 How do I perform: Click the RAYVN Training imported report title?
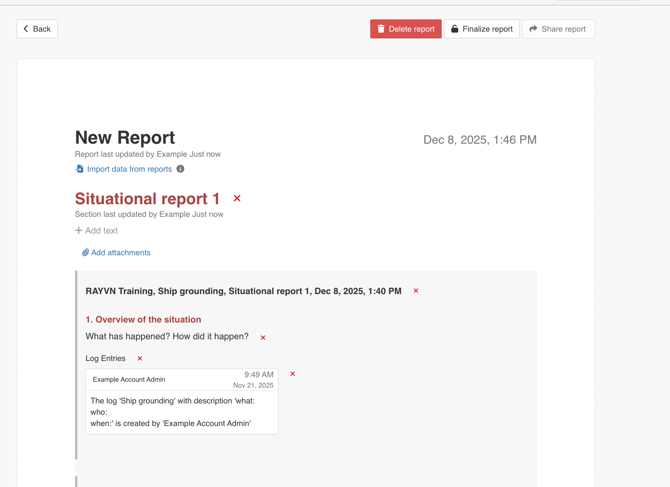tap(243, 291)
